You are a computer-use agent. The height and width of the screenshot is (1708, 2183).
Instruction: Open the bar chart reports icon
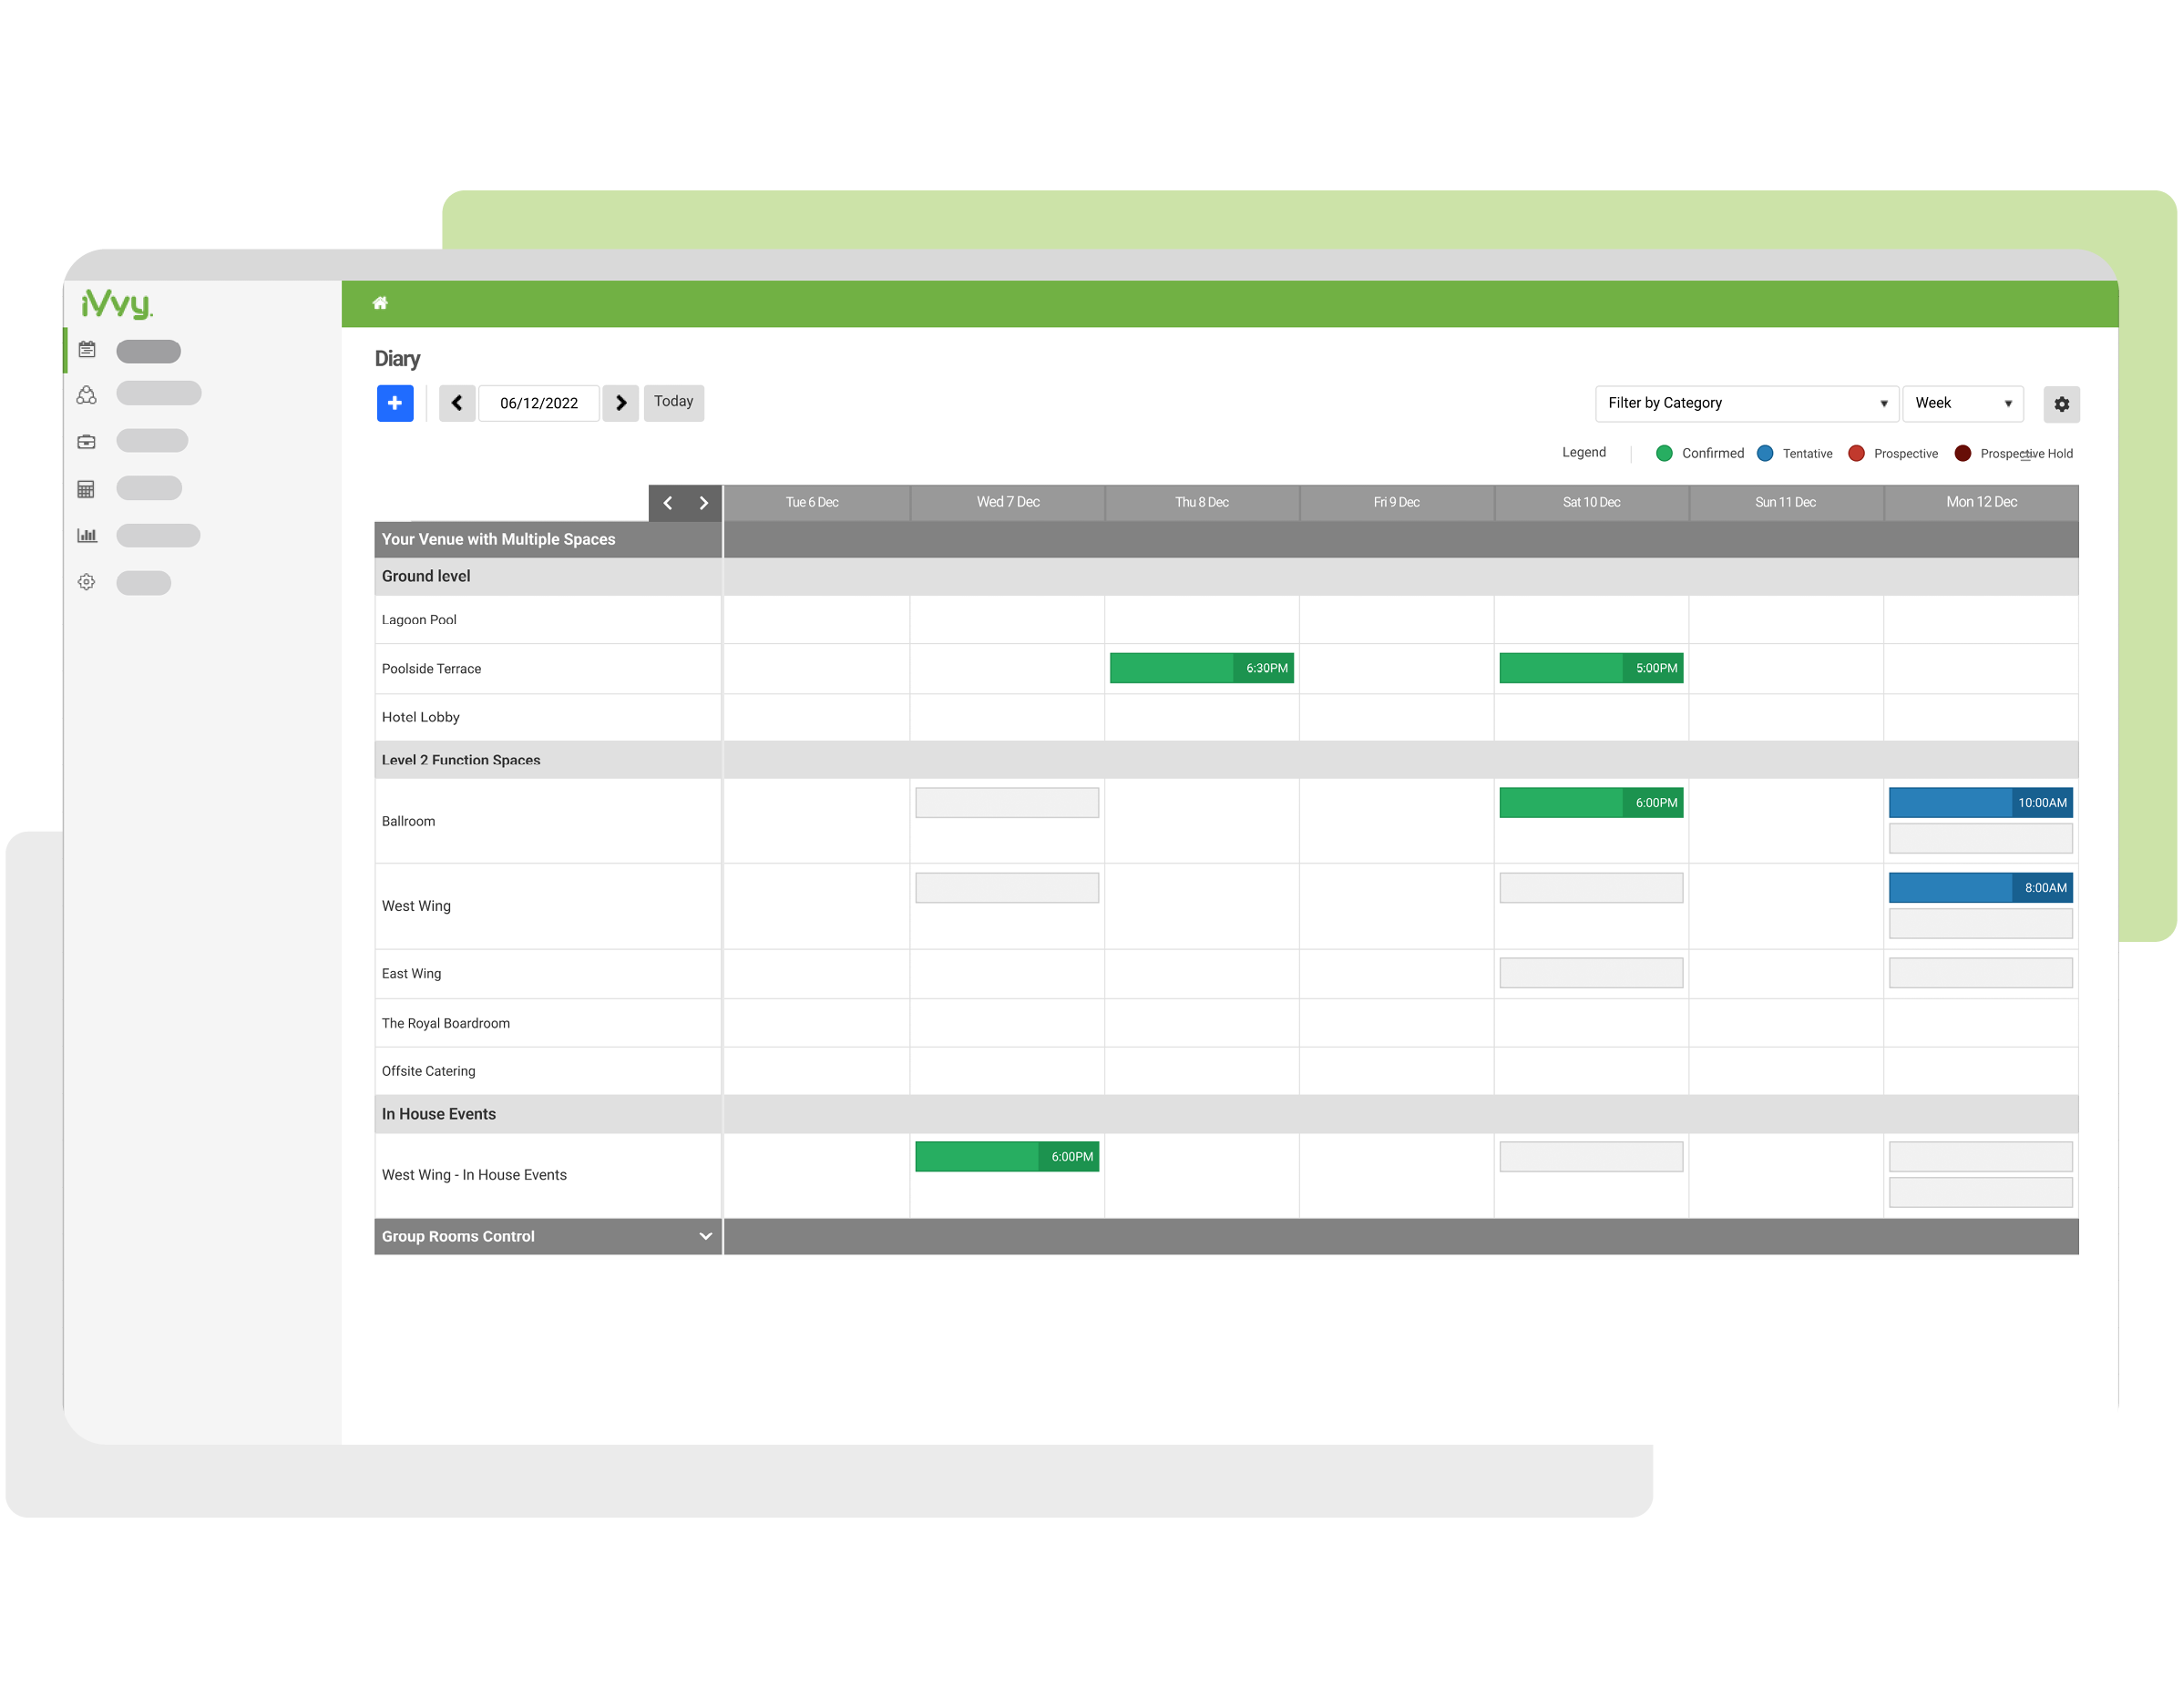click(87, 535)
